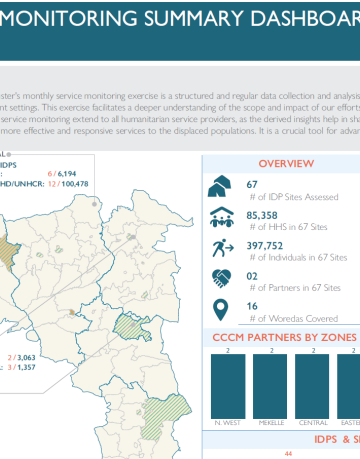Viewport: 360px width, 459px height.
Task: Click the 12 / 100,478 UNHCR label
Action: 68,184
